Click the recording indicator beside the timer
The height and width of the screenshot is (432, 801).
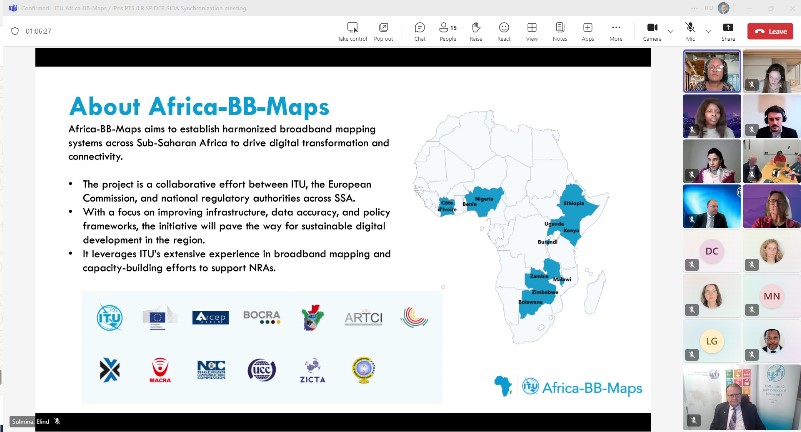(15, 31)
